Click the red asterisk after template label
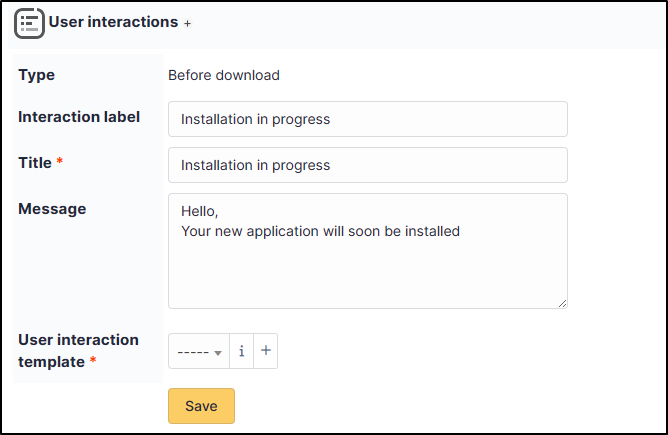The image size is (668, 435). coord(93,361)
